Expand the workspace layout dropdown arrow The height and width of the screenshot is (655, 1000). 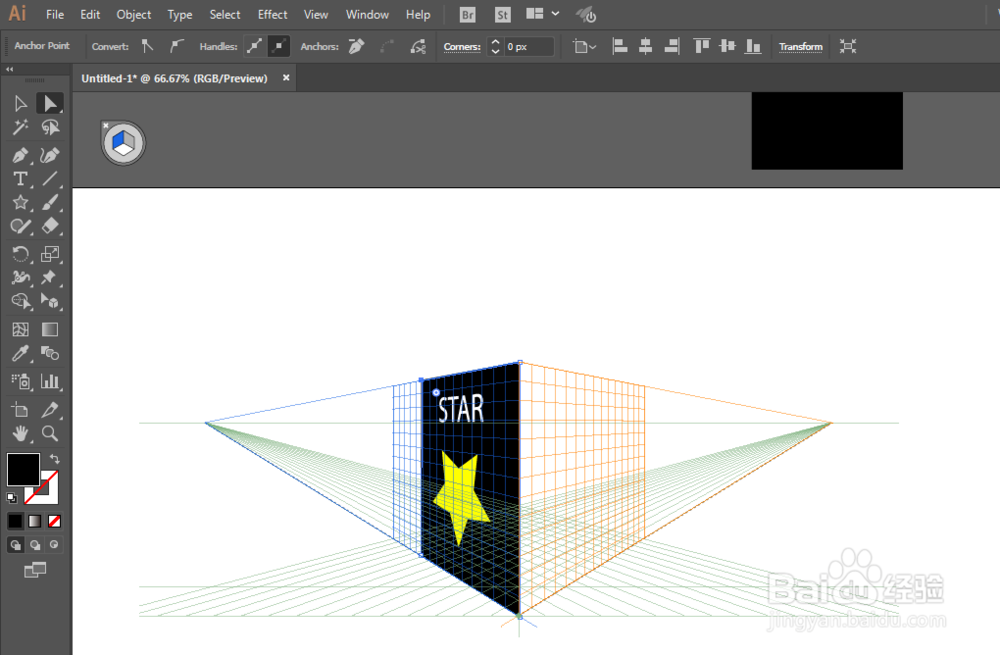click(x=555, y=13)
